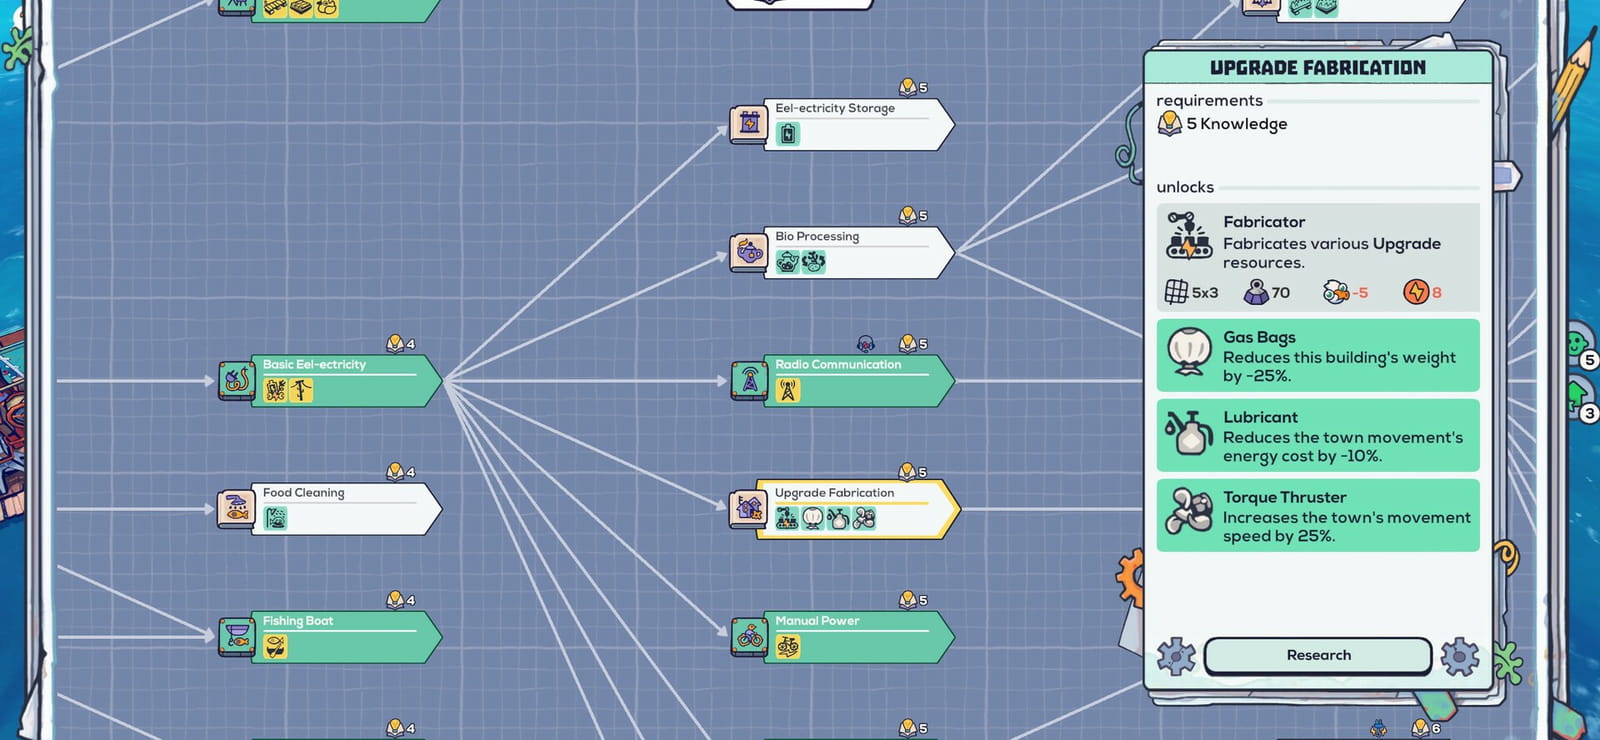
Task: Click the Research button
Action: coord(1318,655)
